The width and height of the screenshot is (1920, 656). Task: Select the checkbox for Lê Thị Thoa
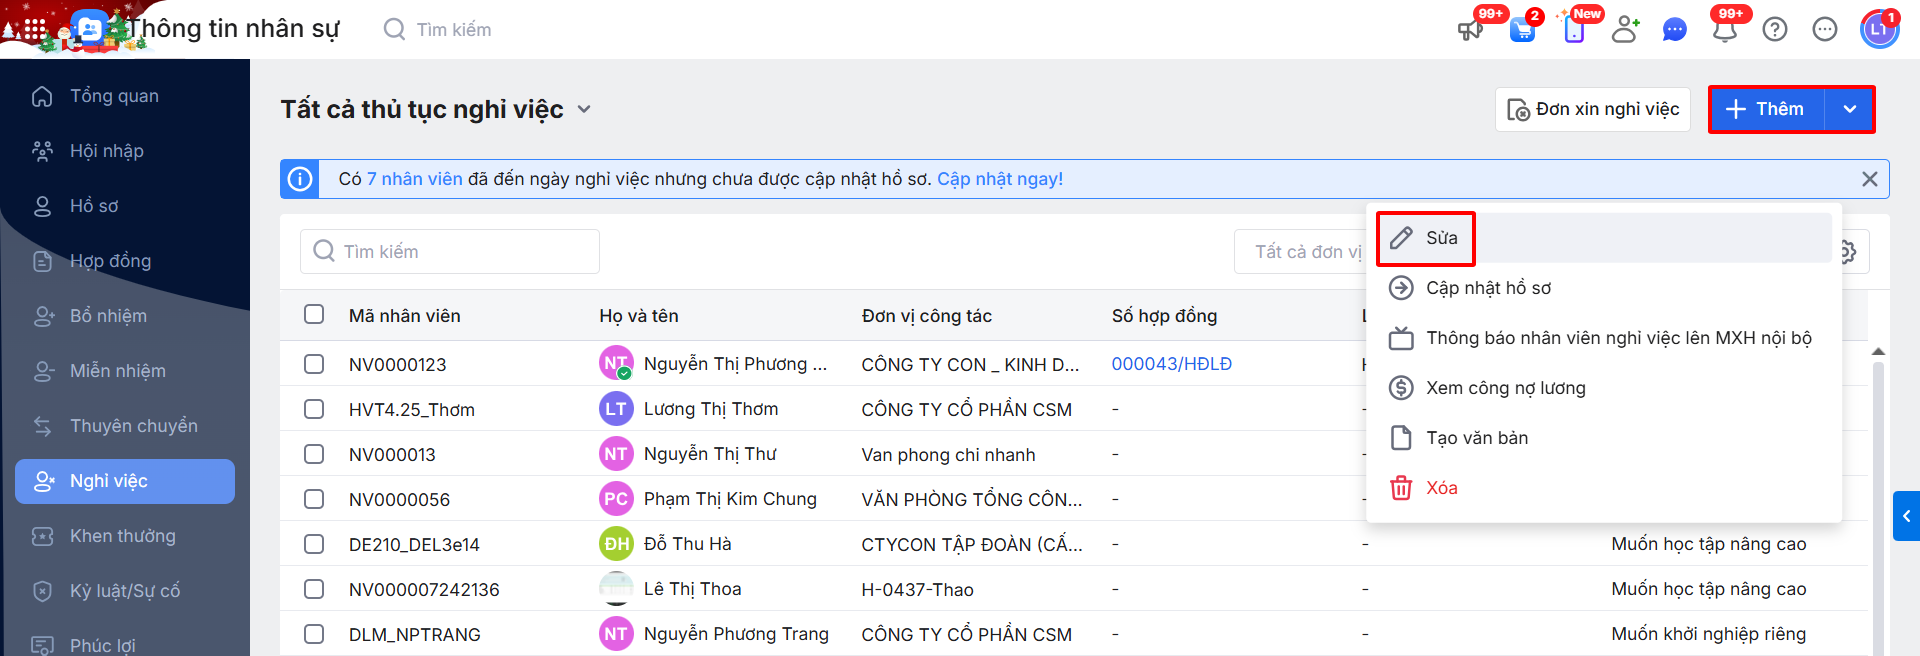coord(314,589)
